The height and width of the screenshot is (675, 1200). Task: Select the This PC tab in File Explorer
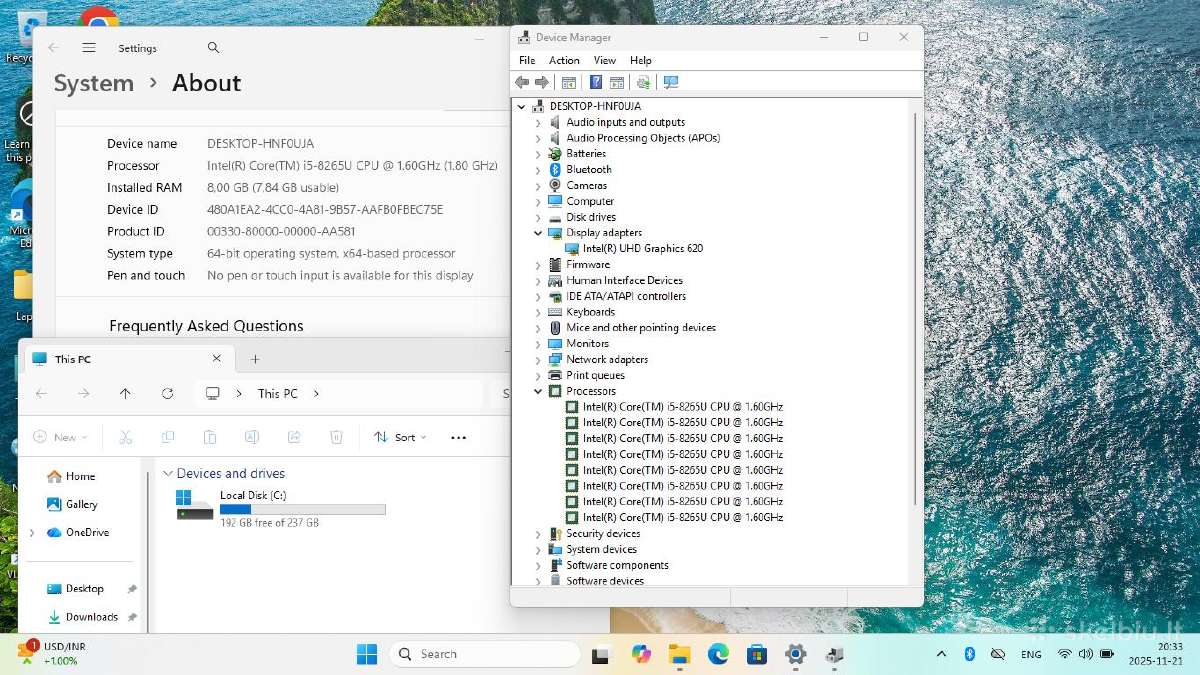pyautogui.click(x=127, y=359)
